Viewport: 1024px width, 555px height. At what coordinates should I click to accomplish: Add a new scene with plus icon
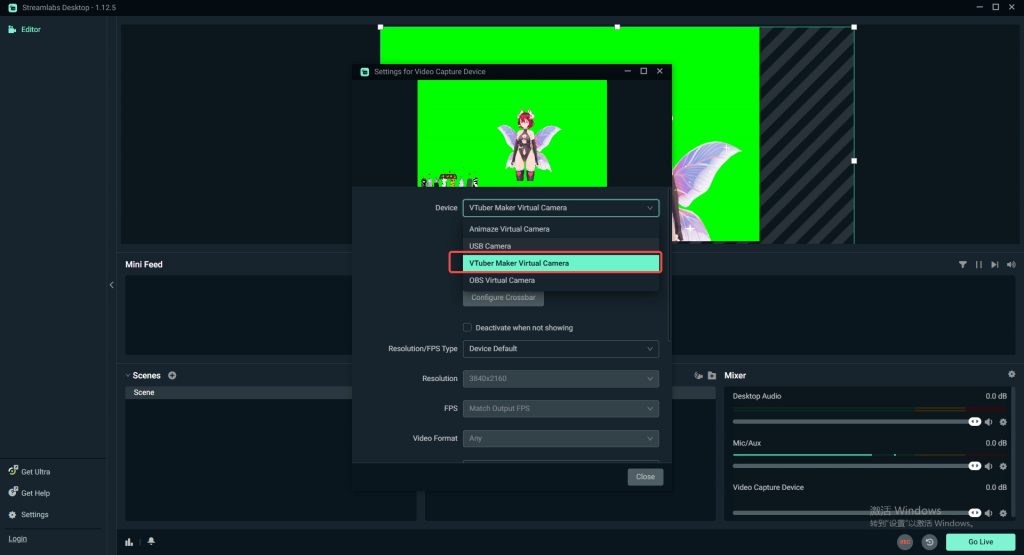point(172,375)
